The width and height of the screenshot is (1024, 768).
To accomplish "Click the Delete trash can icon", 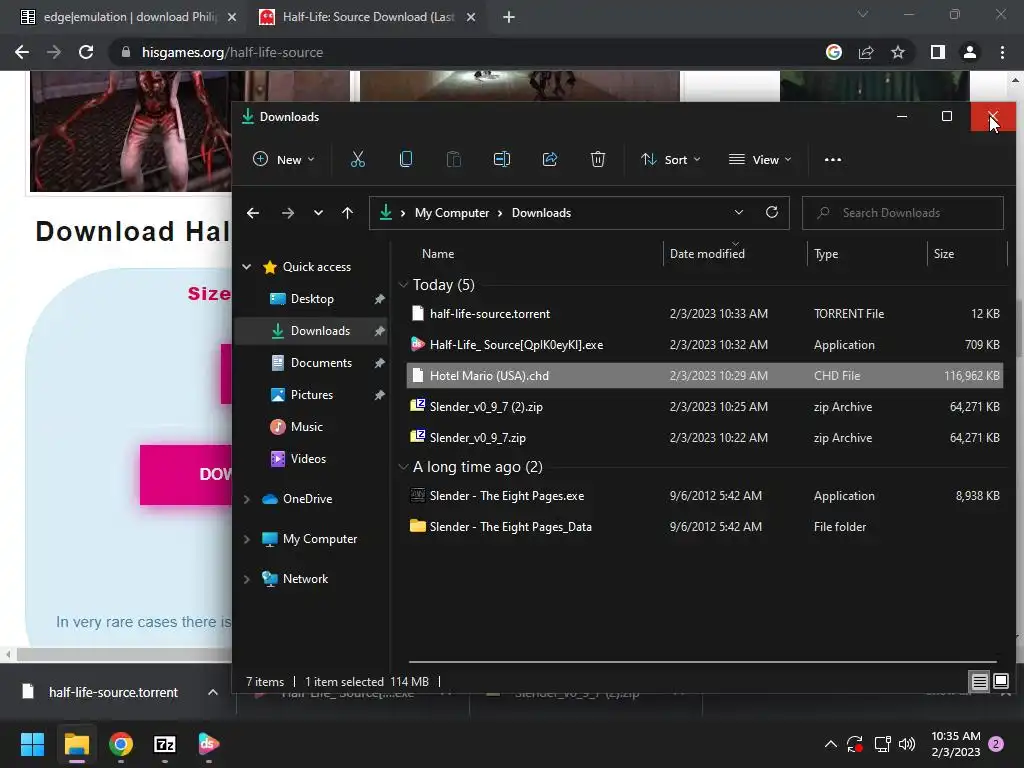I will coord(598,159).
